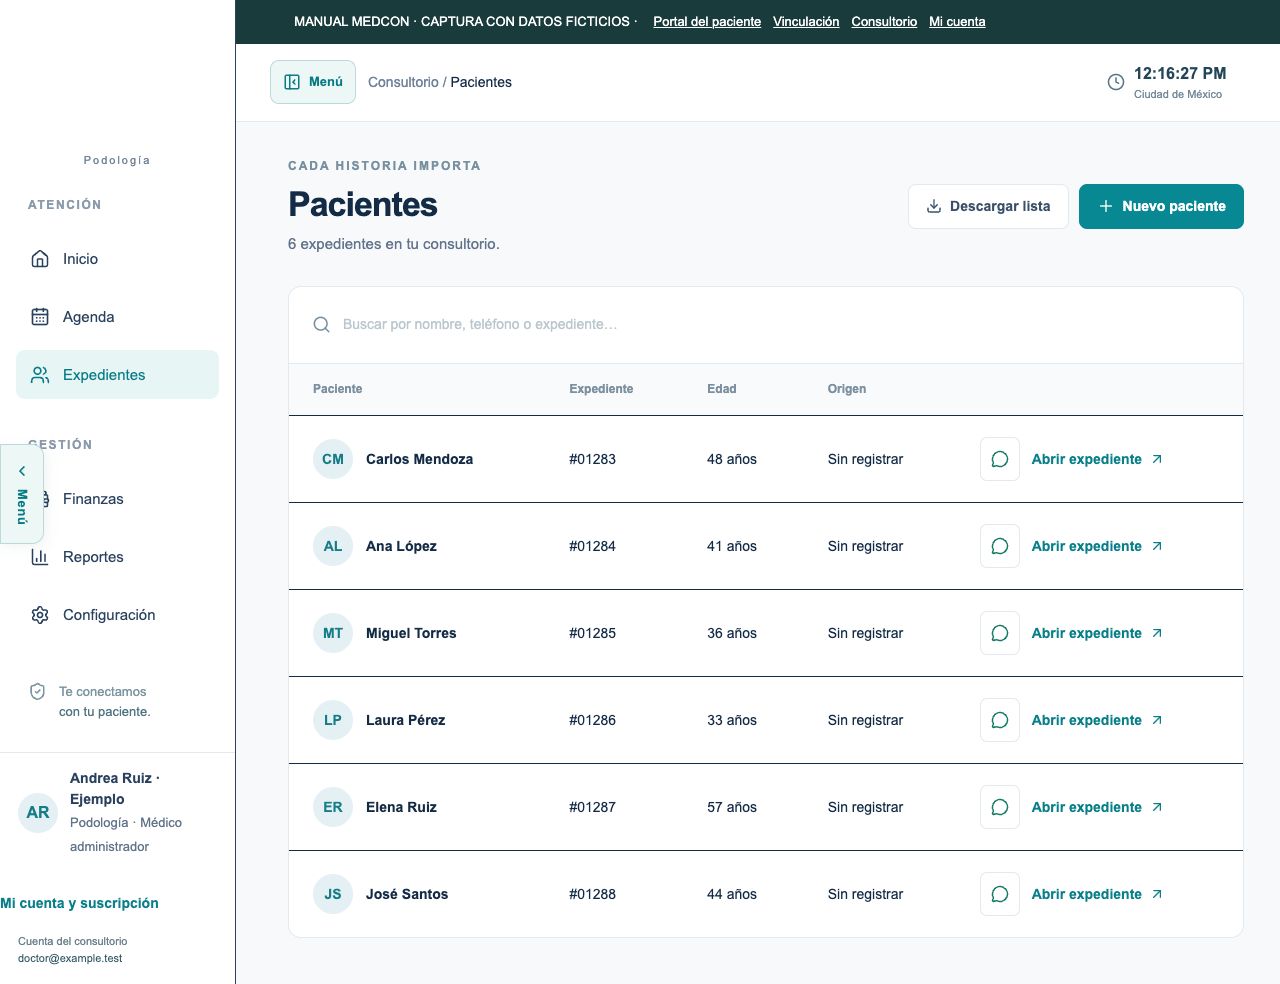
Task: Click the search magnifier icon
Action: pyautogui.click(x=321, y=325)
